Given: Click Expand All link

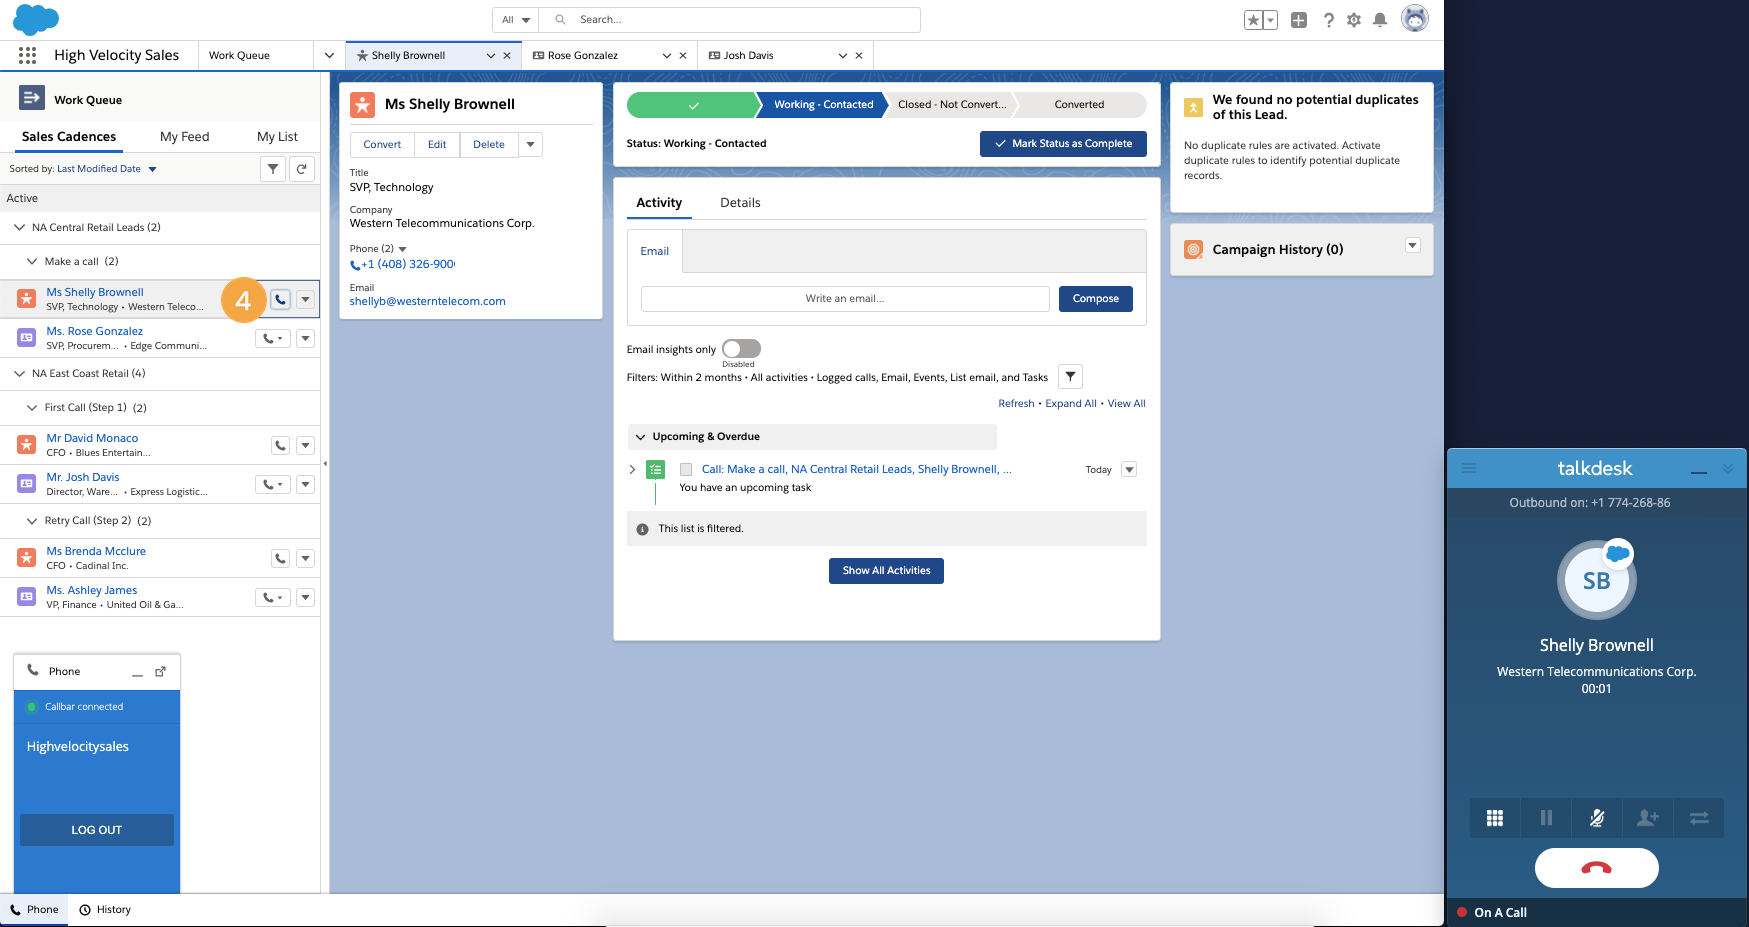Looking at the screenshot, I should pos(1071,404).
